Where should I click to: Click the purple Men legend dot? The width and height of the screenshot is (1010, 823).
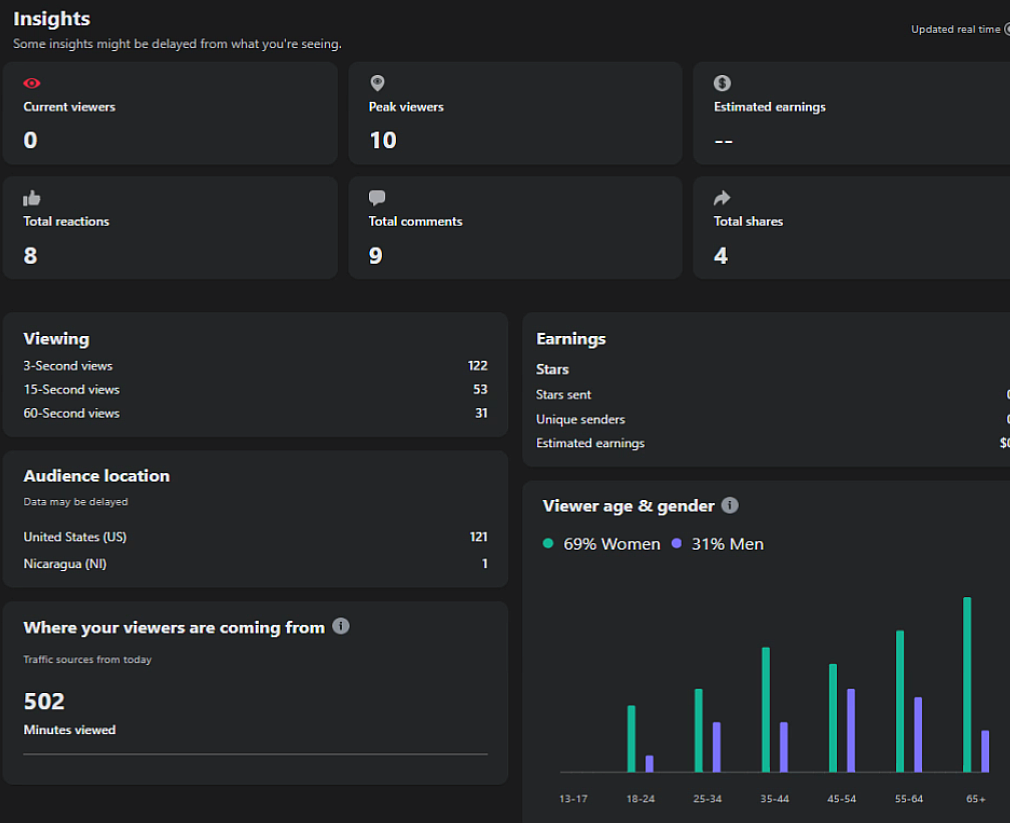677,543
